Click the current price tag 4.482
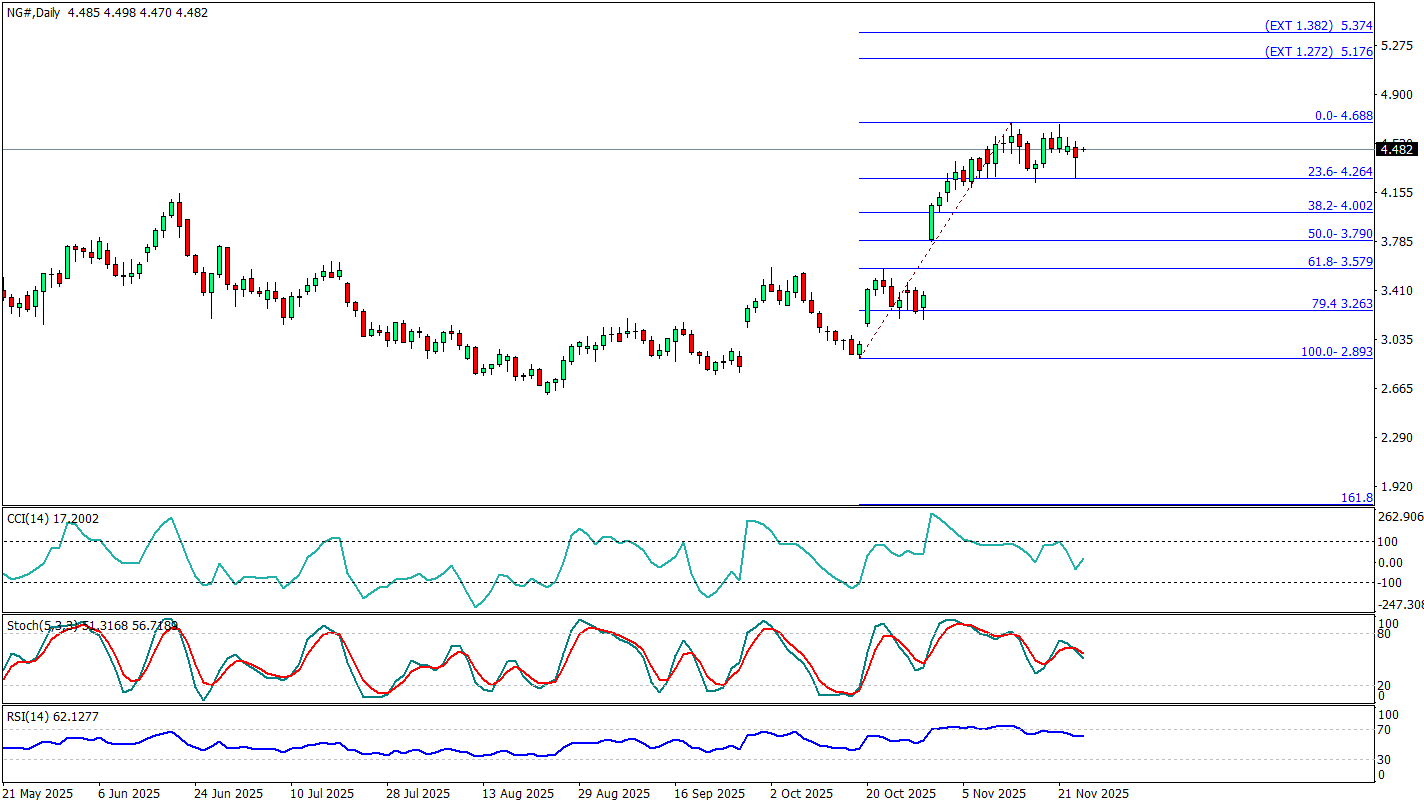The image size is (1424, 806). coord(1397,149)
